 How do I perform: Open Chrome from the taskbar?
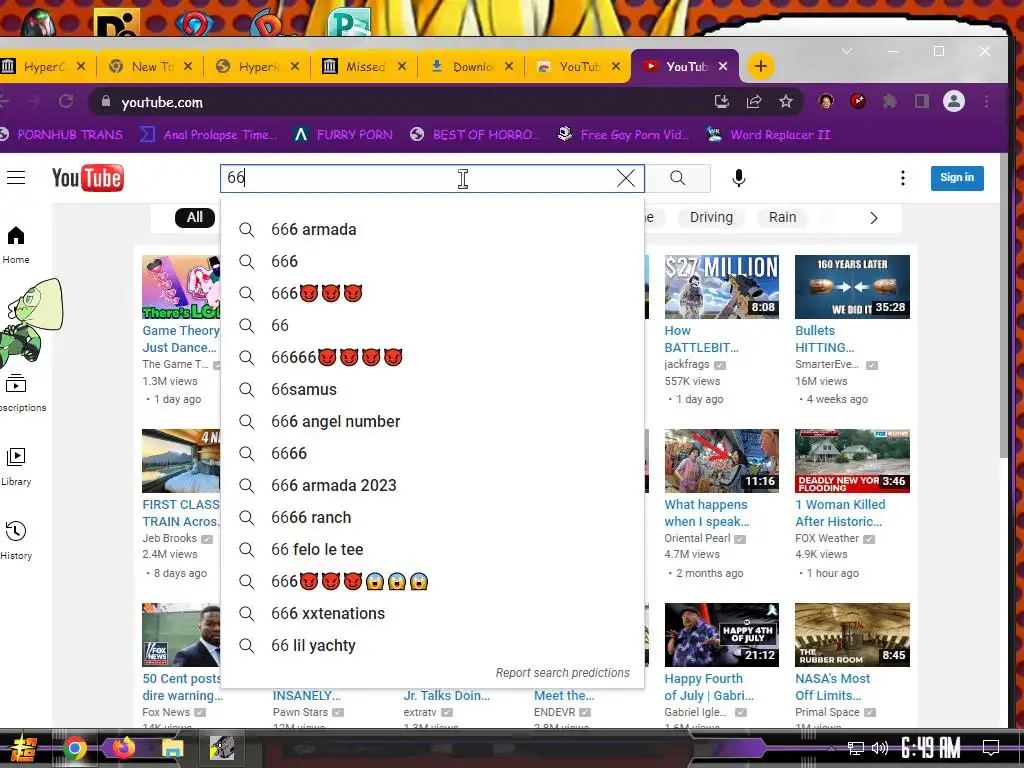click(74, 748)
